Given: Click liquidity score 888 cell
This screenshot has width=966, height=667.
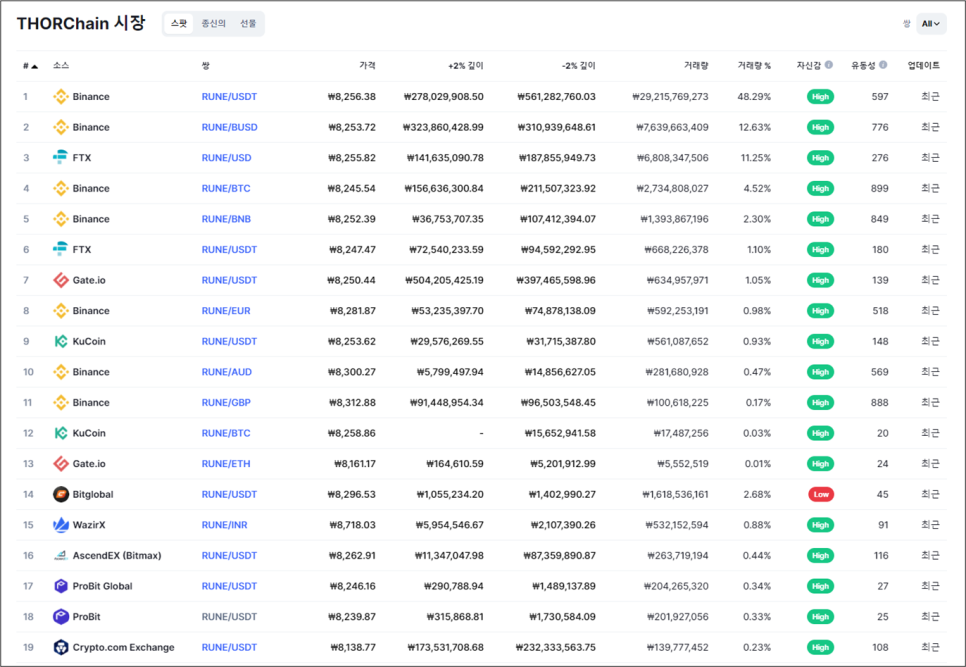Looking at the screenshot, I should (880, 403).
